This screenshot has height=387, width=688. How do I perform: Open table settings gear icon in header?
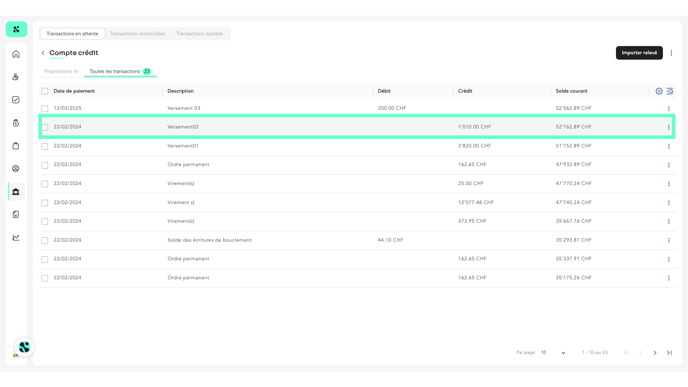tap(659, 91)
